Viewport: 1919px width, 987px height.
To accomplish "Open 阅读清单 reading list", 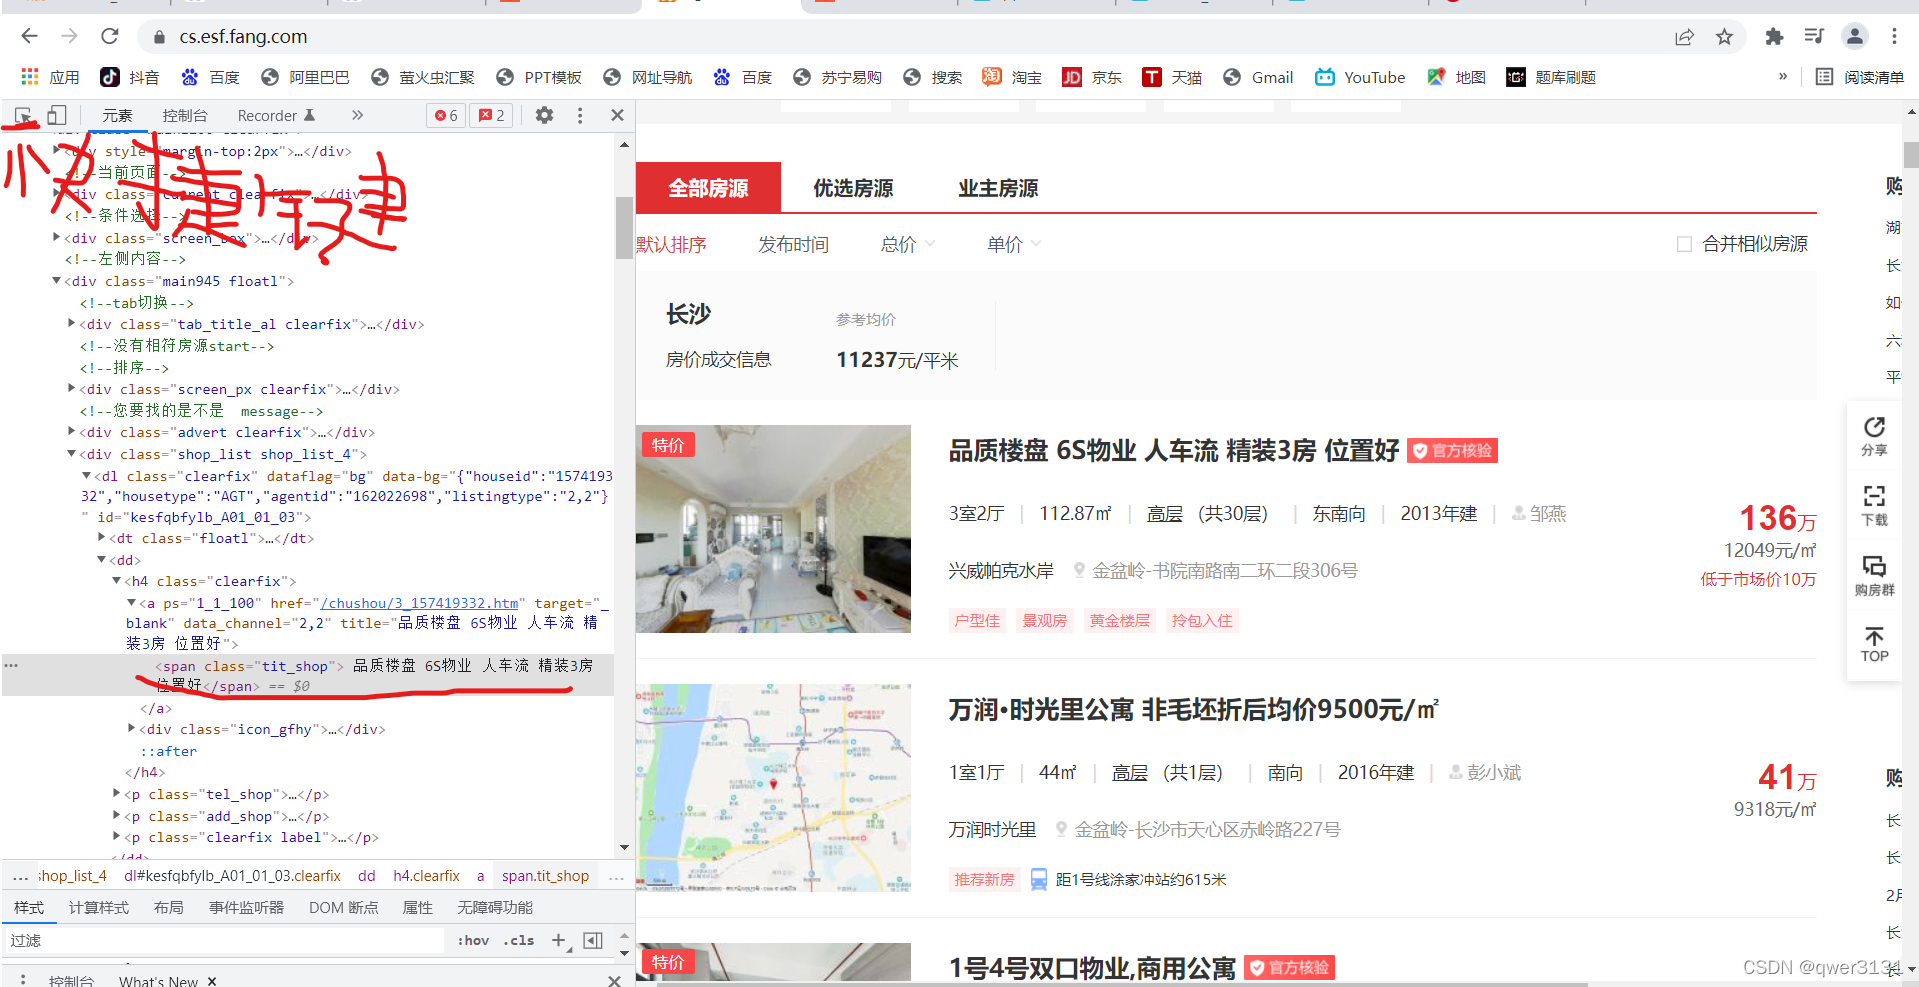I will (1860, 77).
